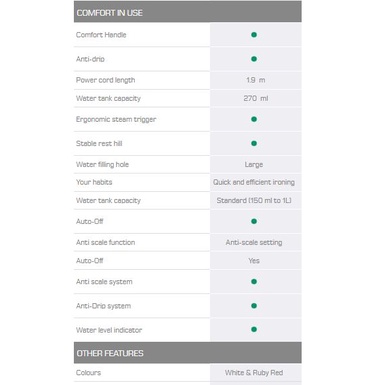Select the COMFORT IN USE section header
Screen dimensions: 385x385
(x=188, y=12)
